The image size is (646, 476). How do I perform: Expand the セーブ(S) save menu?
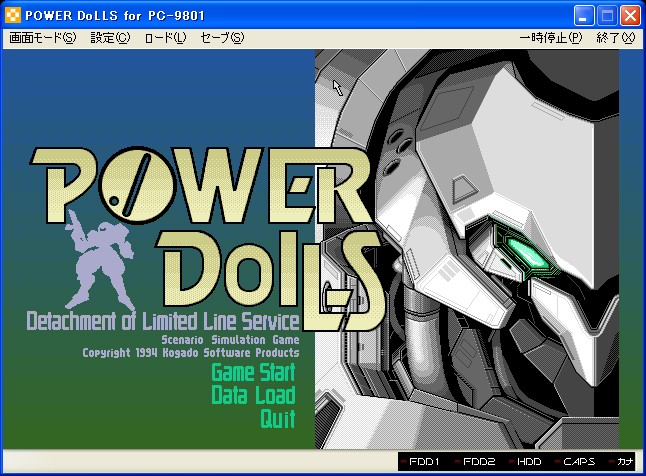click(x=222, y=38)
